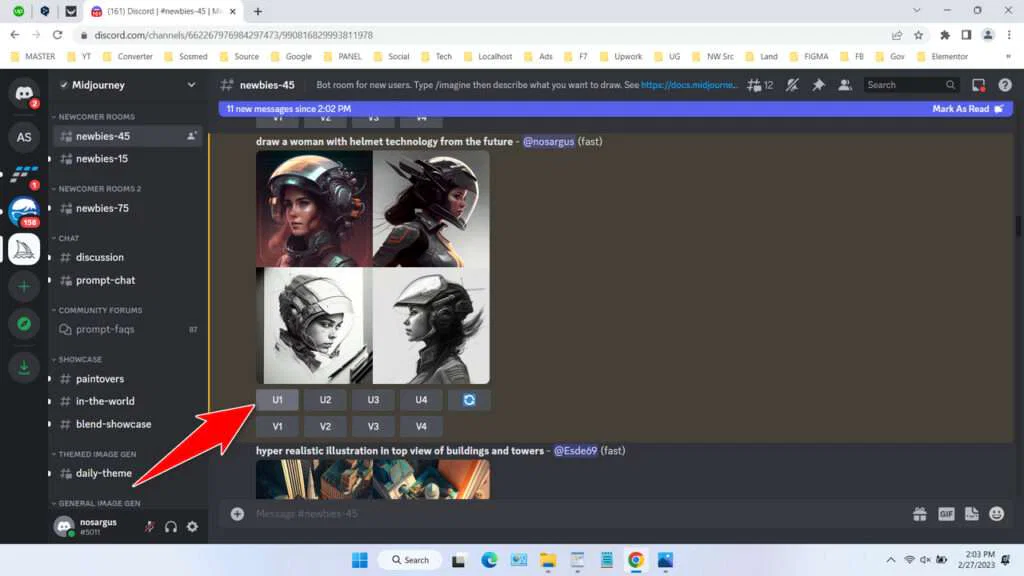1024x576 pixels.
Task: Browse the channel threads
Action: point(755,86)
